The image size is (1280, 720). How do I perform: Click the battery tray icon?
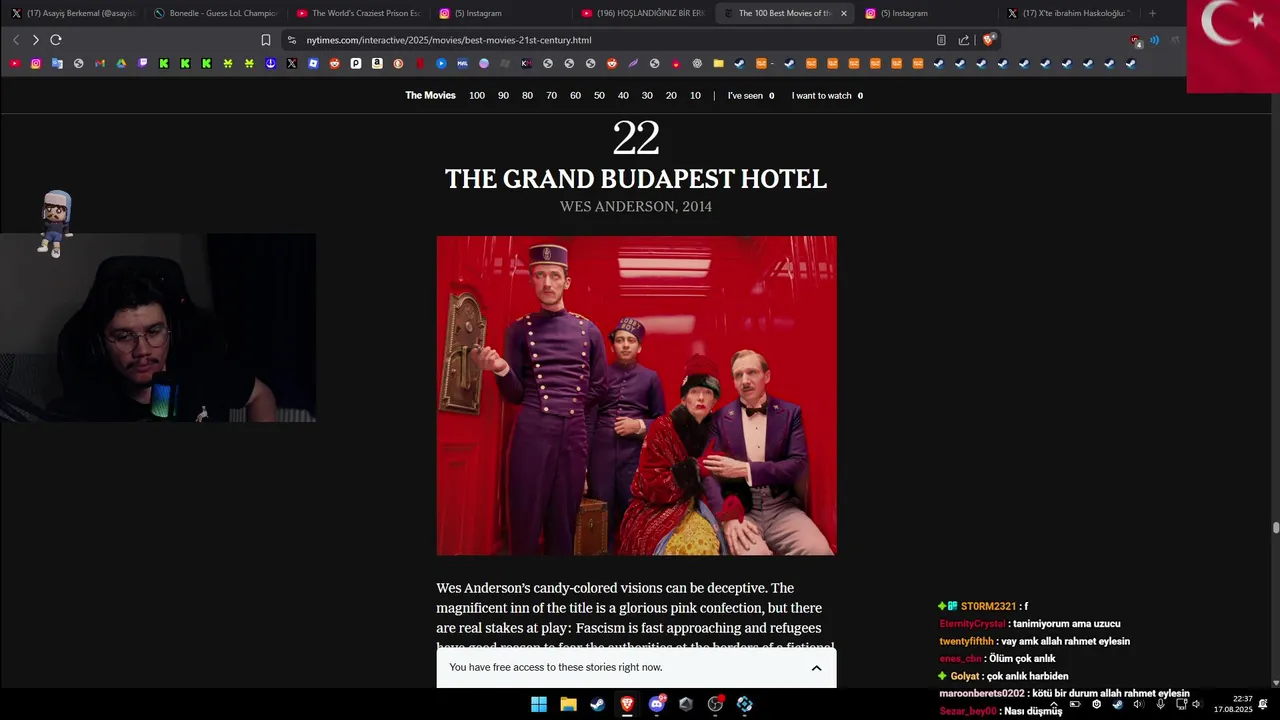tap(1075, 705)
